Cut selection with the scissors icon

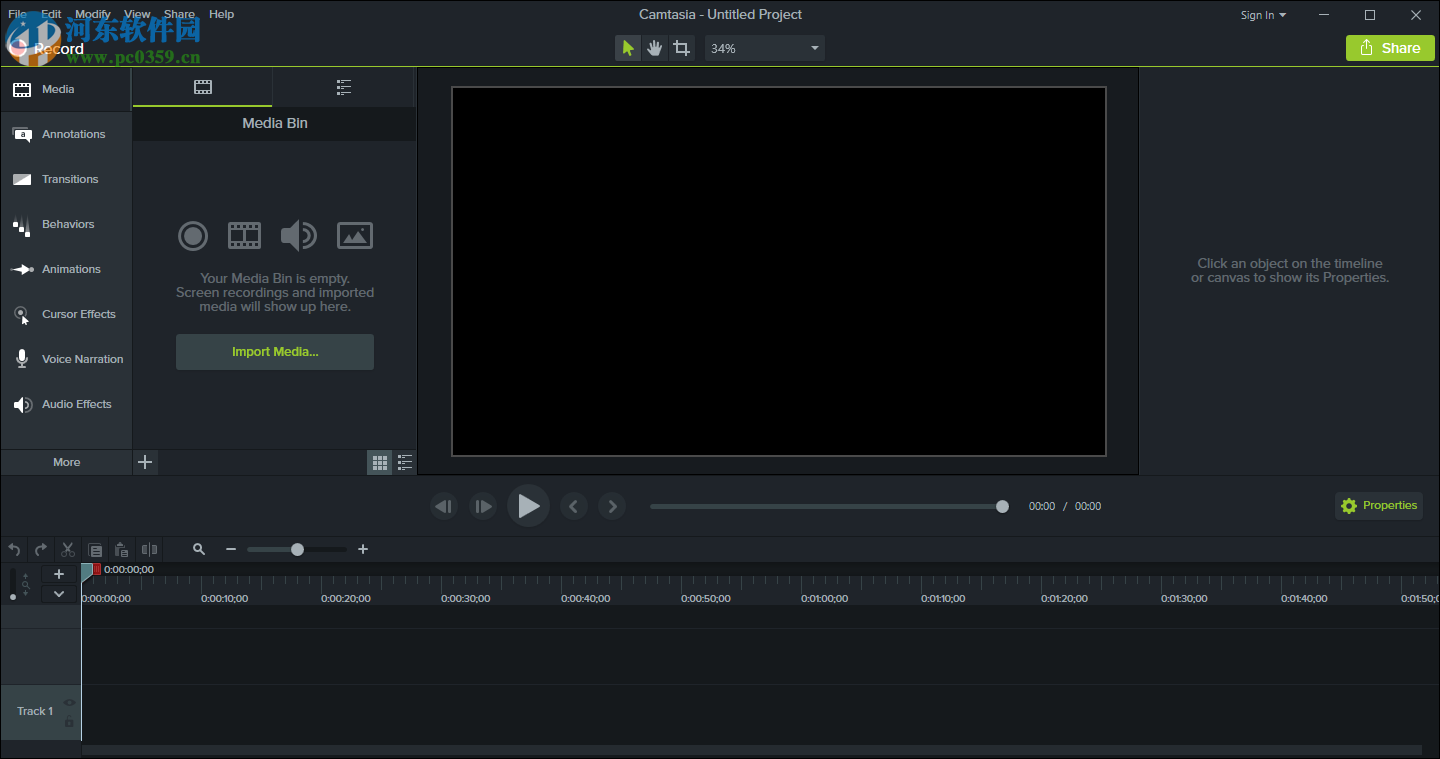pos(67,549)
